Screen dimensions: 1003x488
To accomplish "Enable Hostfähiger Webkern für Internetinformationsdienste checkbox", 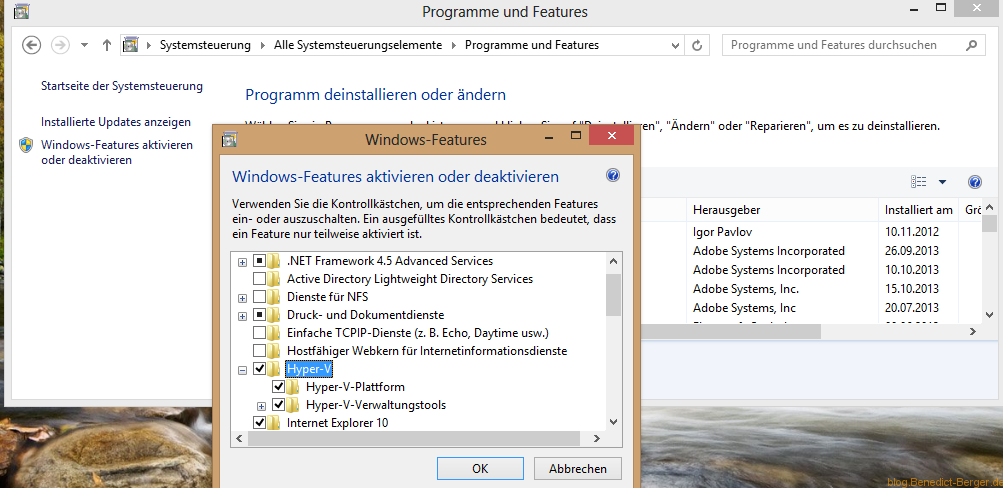I will tap(259, 350).
